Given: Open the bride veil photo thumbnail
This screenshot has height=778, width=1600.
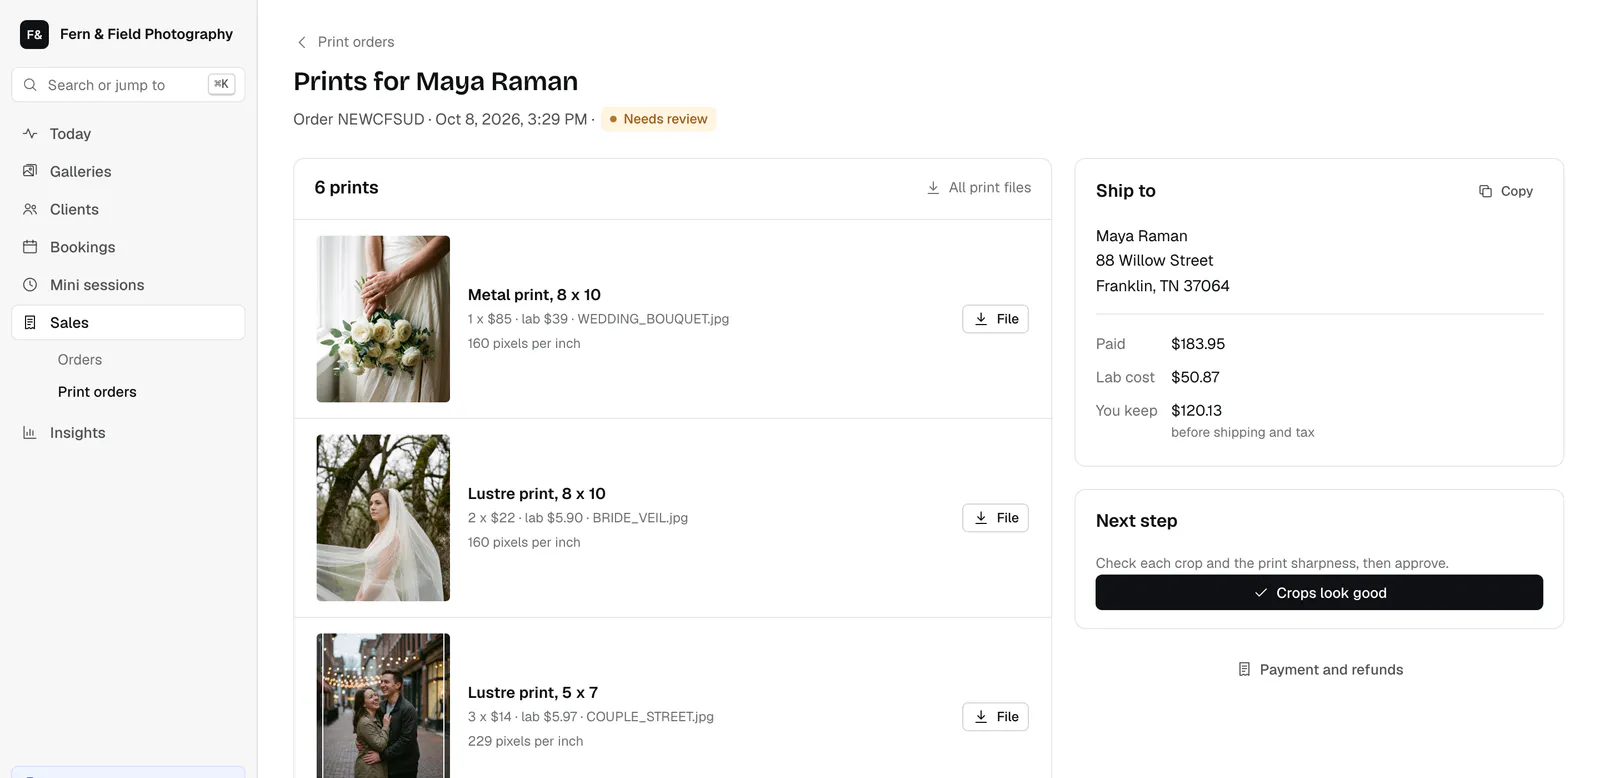Looking at the screenshot, I should point(383,518).
